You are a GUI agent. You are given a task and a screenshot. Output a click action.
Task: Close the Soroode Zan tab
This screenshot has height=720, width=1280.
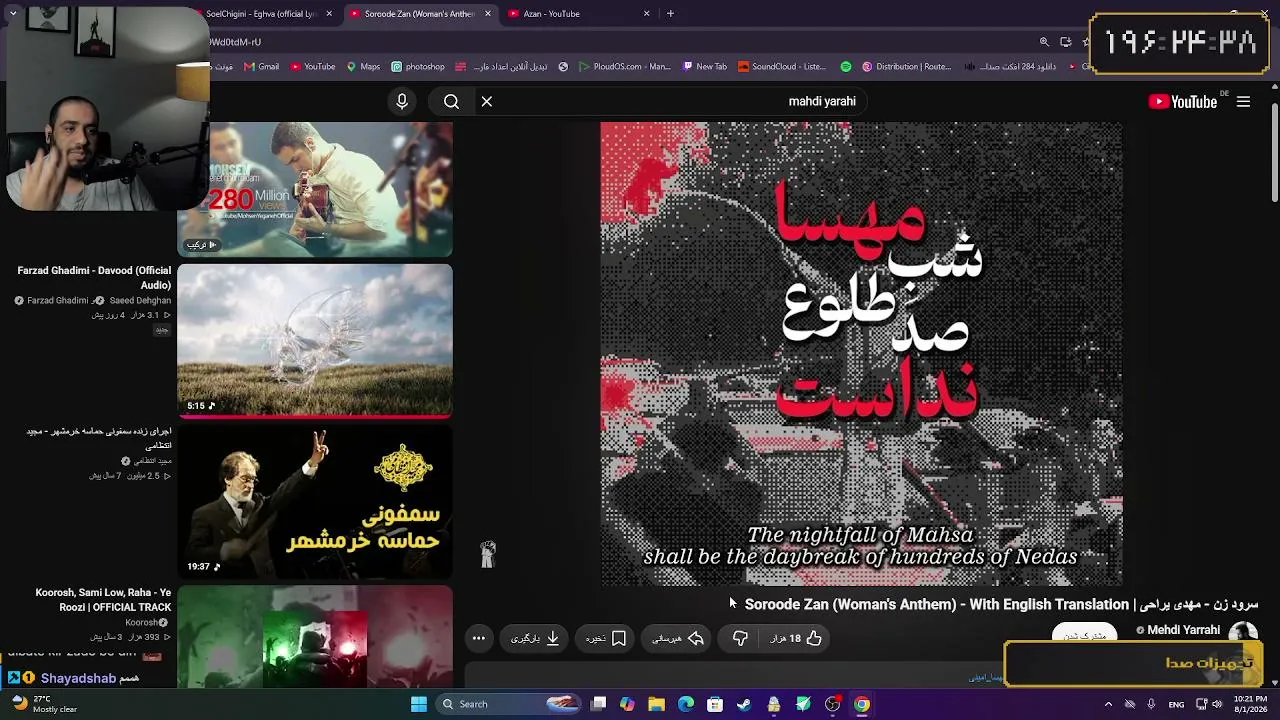click(488, 14)
